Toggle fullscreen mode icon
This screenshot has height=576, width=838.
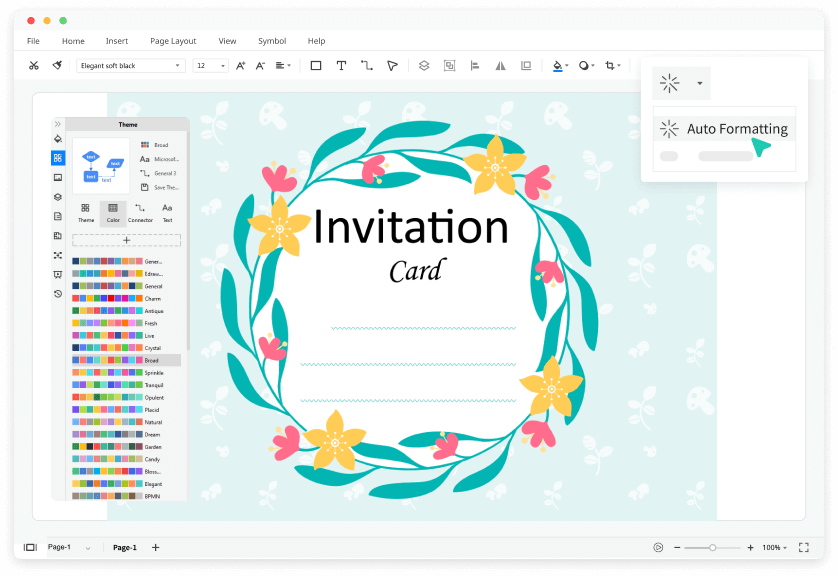(x=804, y=547)
